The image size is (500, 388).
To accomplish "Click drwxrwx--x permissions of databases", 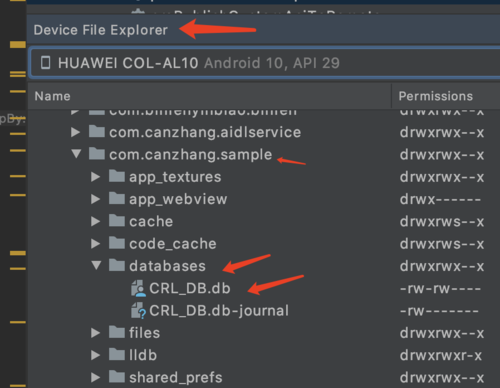I will (x=442, y=267).
